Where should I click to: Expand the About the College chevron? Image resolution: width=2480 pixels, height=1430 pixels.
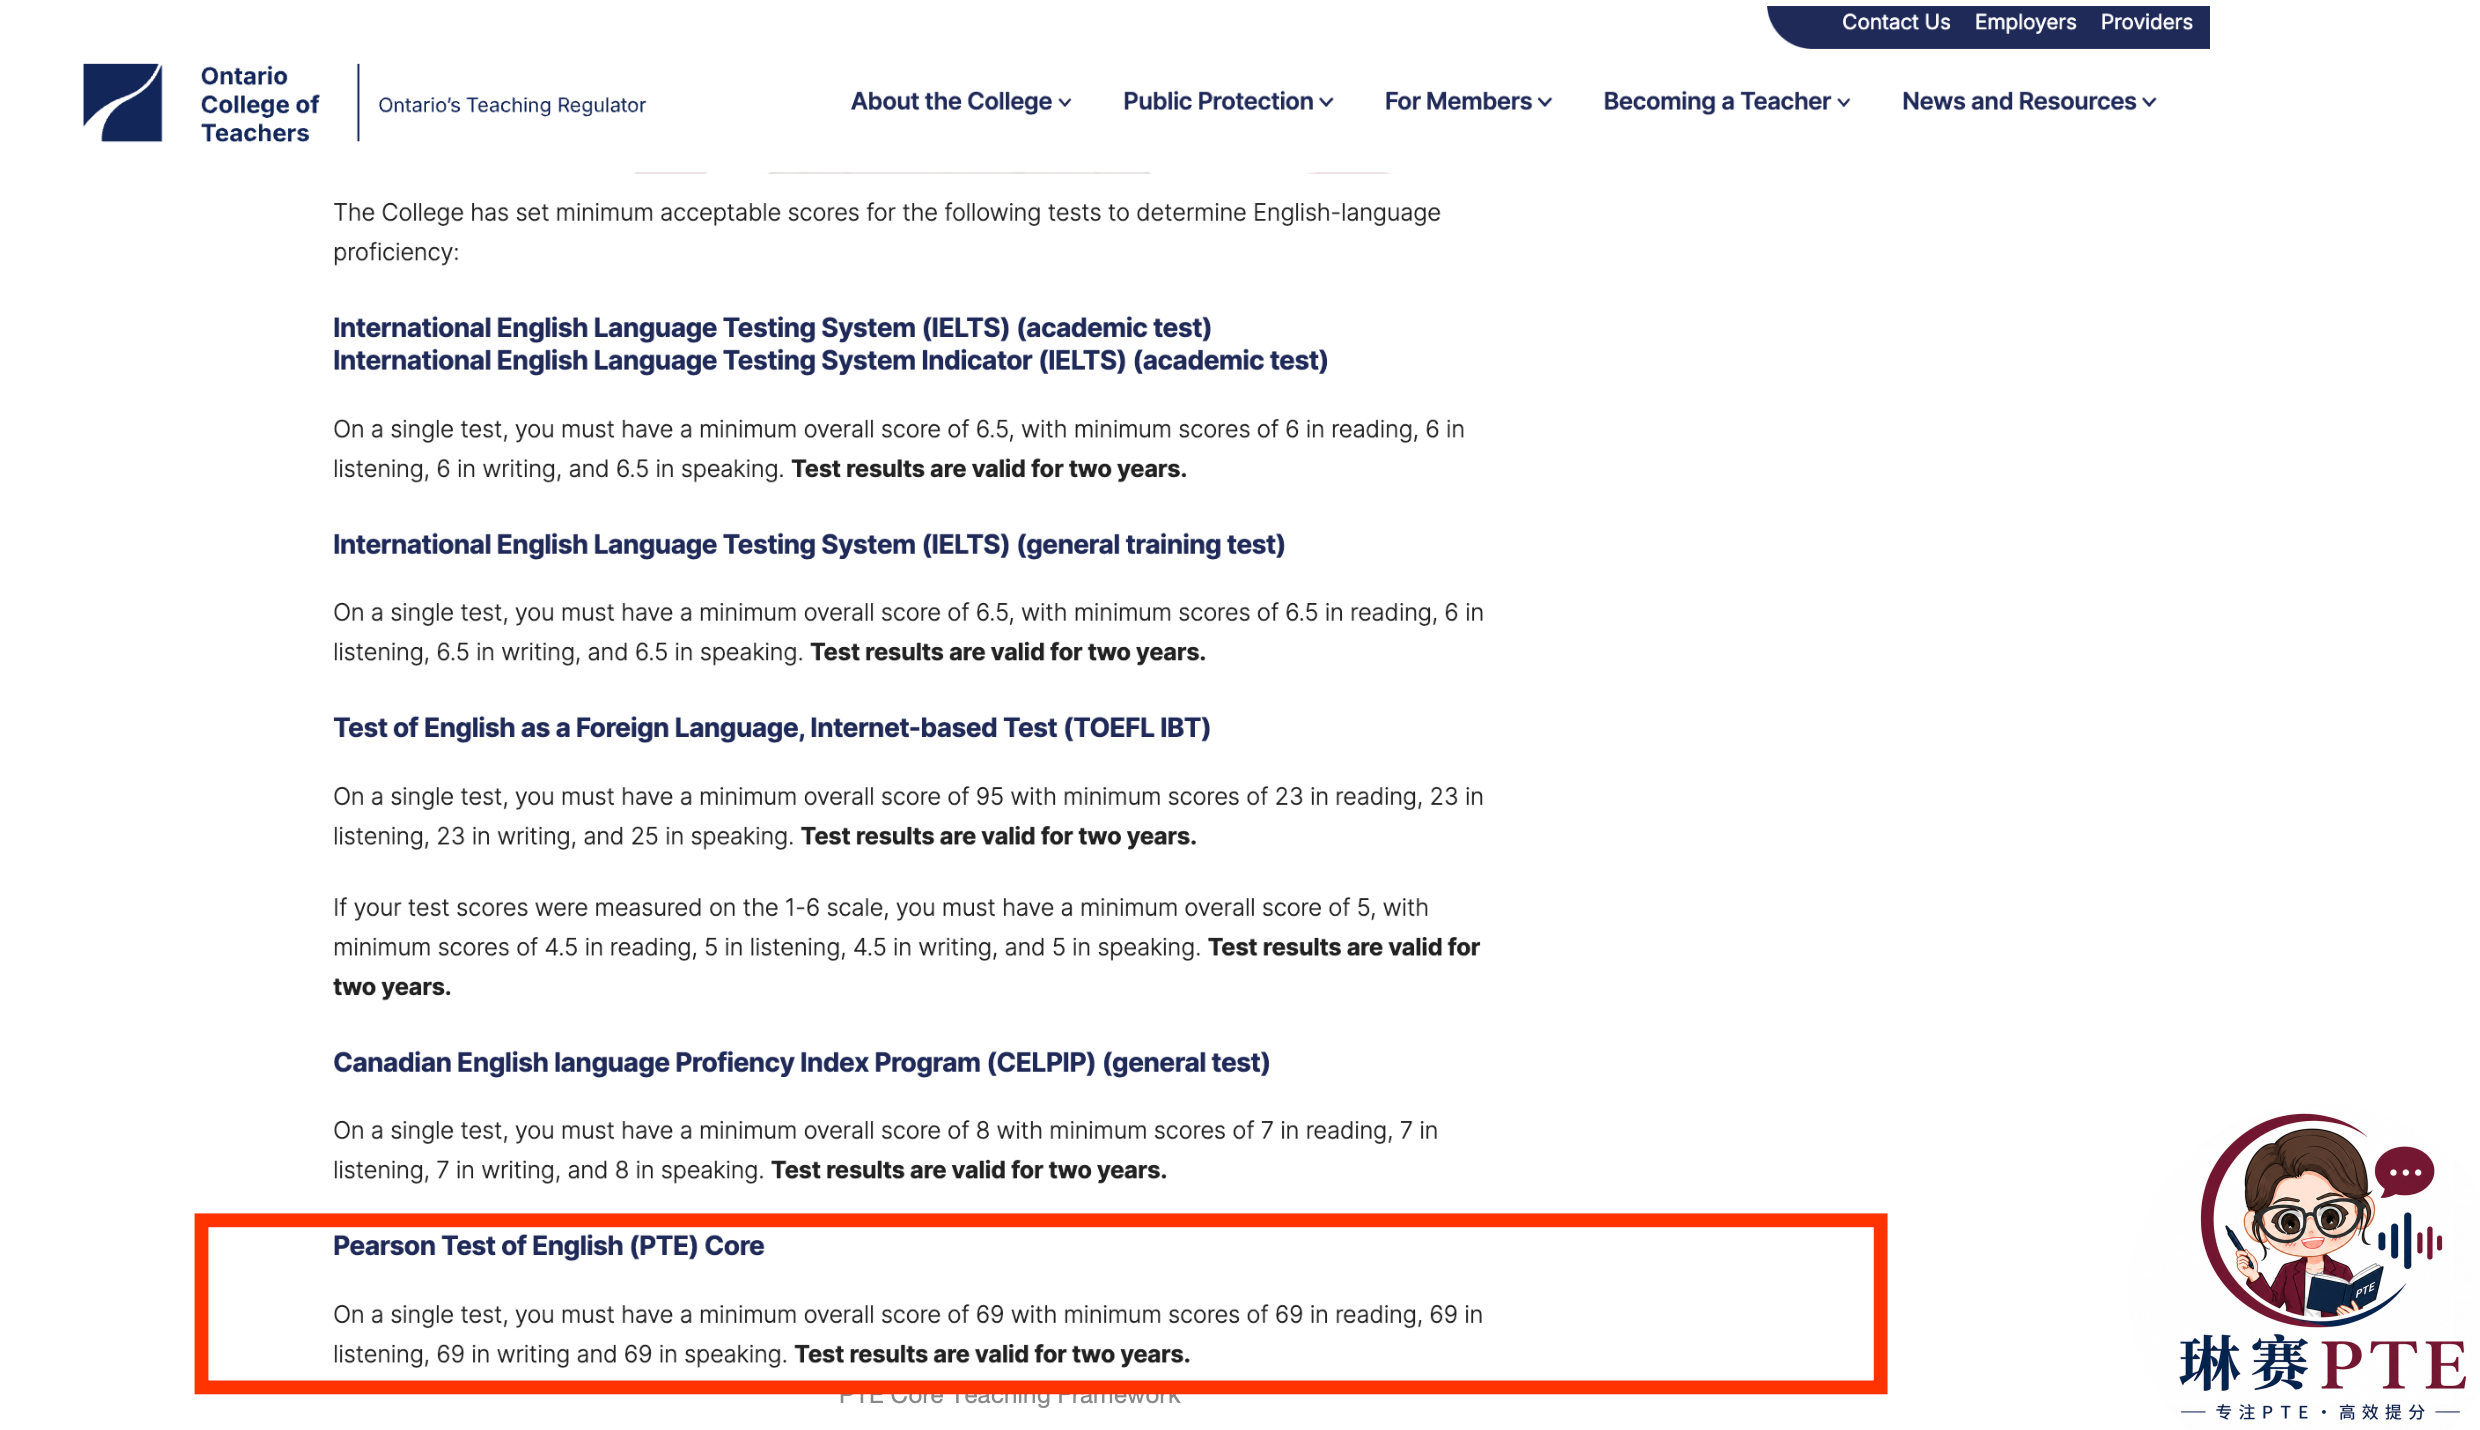(1064, 103)
